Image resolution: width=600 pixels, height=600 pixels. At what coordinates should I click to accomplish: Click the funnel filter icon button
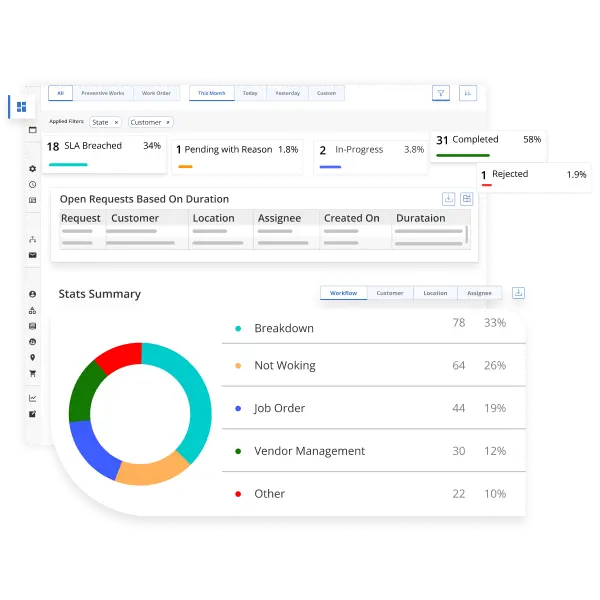click(x=441, y=93)
